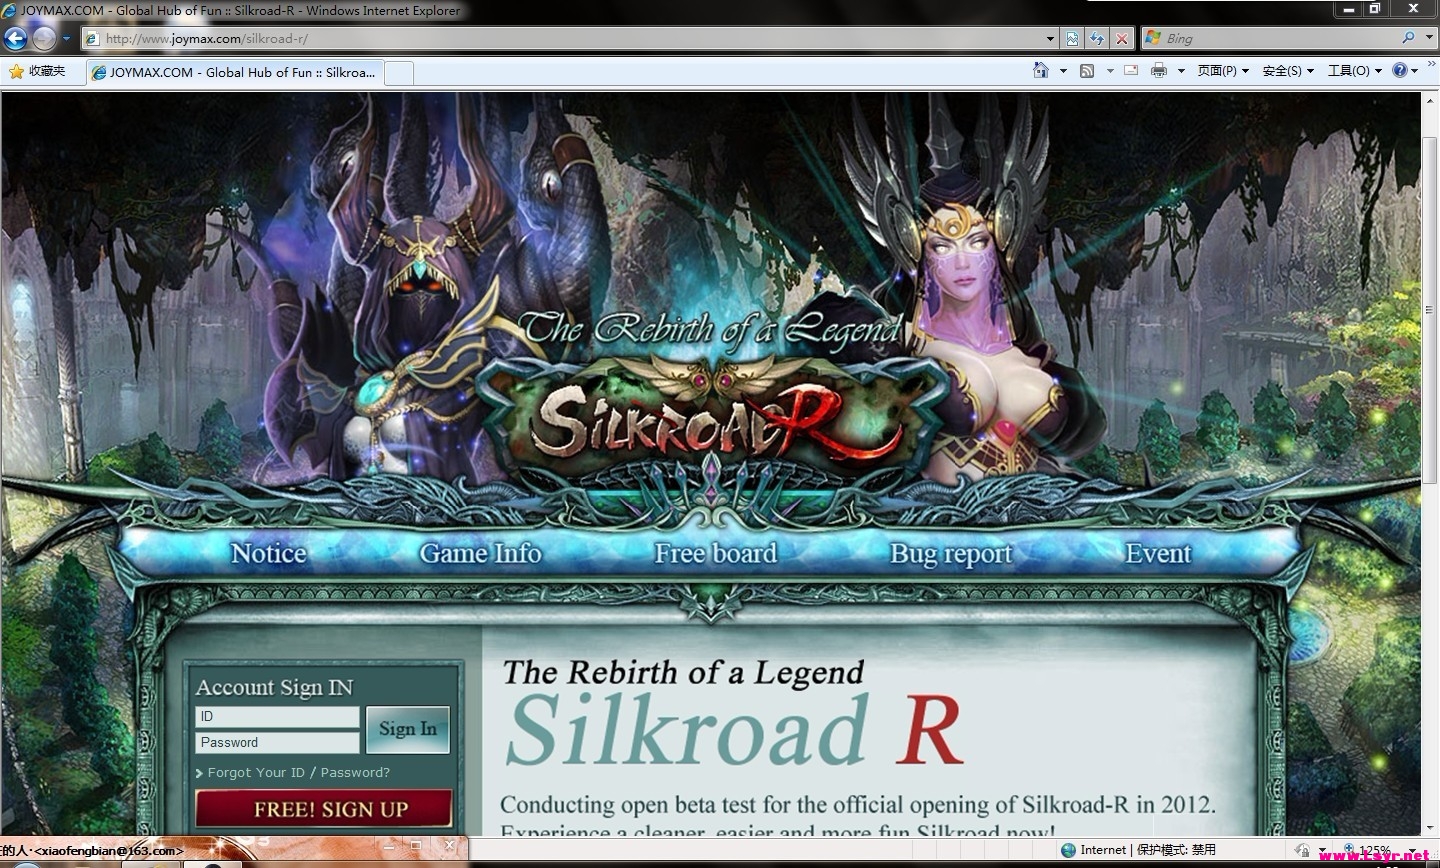Open the Free board navigation tab
Image resolution: width=1440 pixels, height=868 pixels.
(715, 553)
